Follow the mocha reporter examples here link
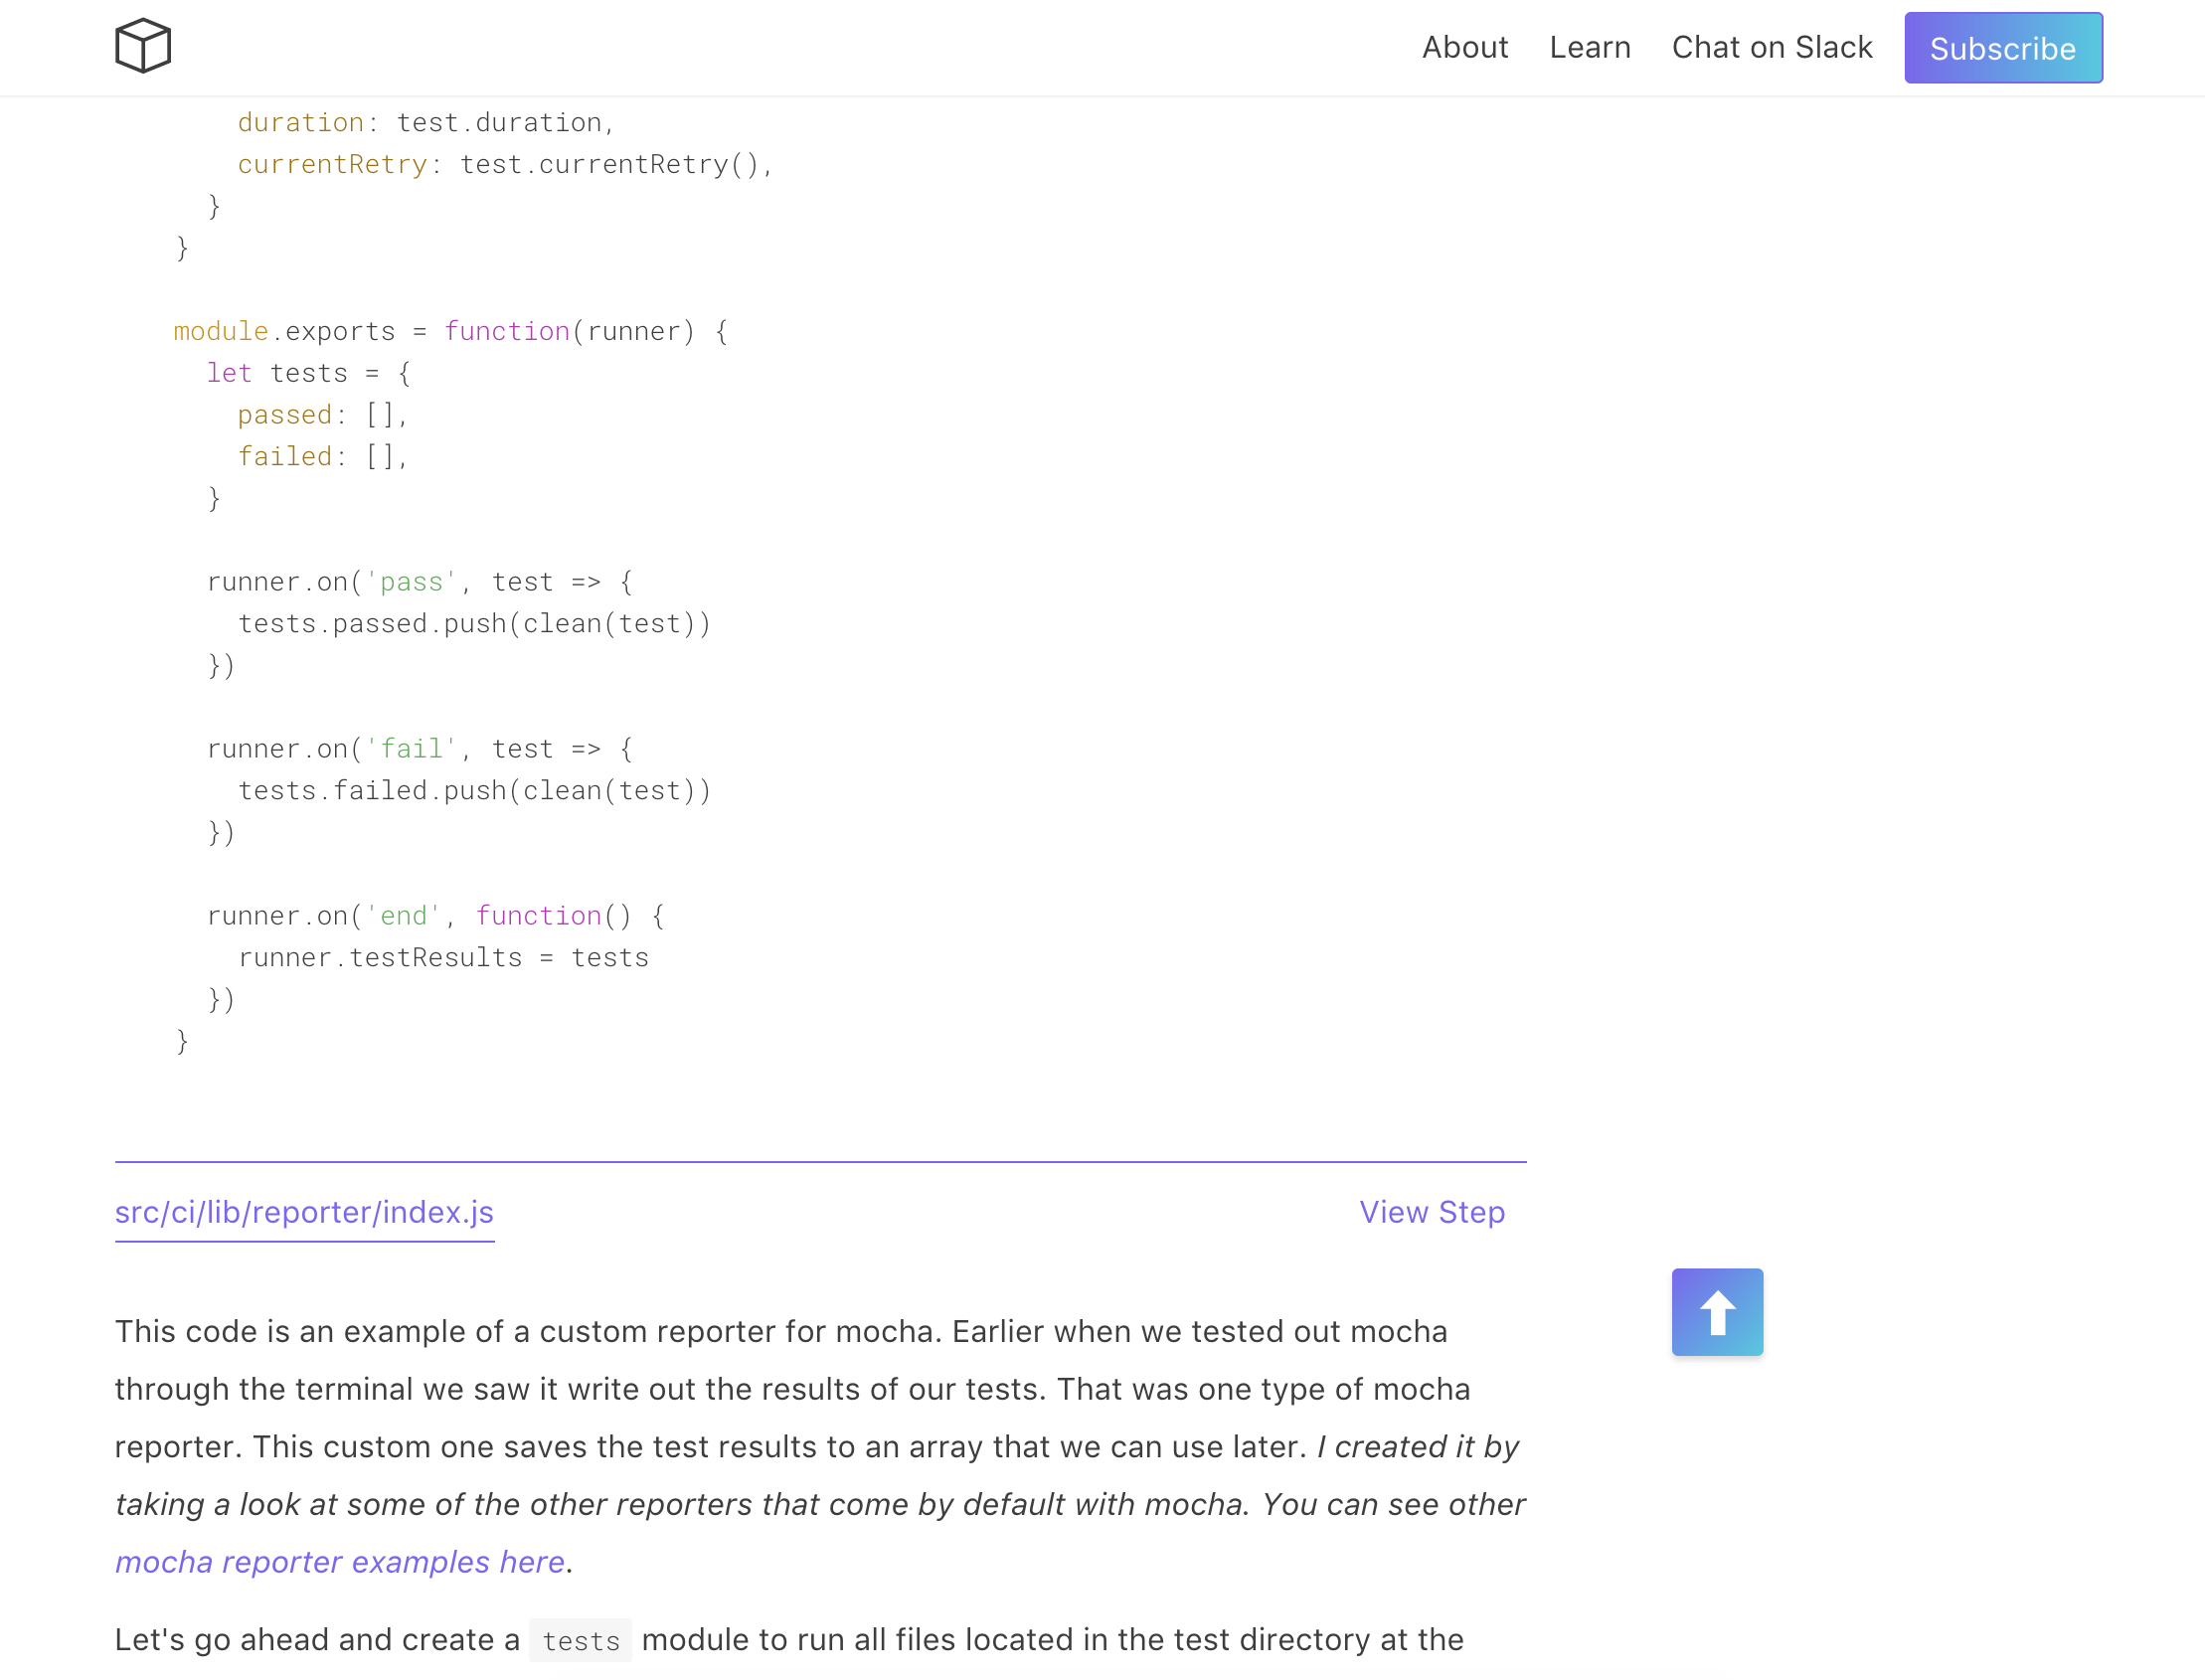The width and height of the screenshot is (2205, 1680). coord(340,1561)
